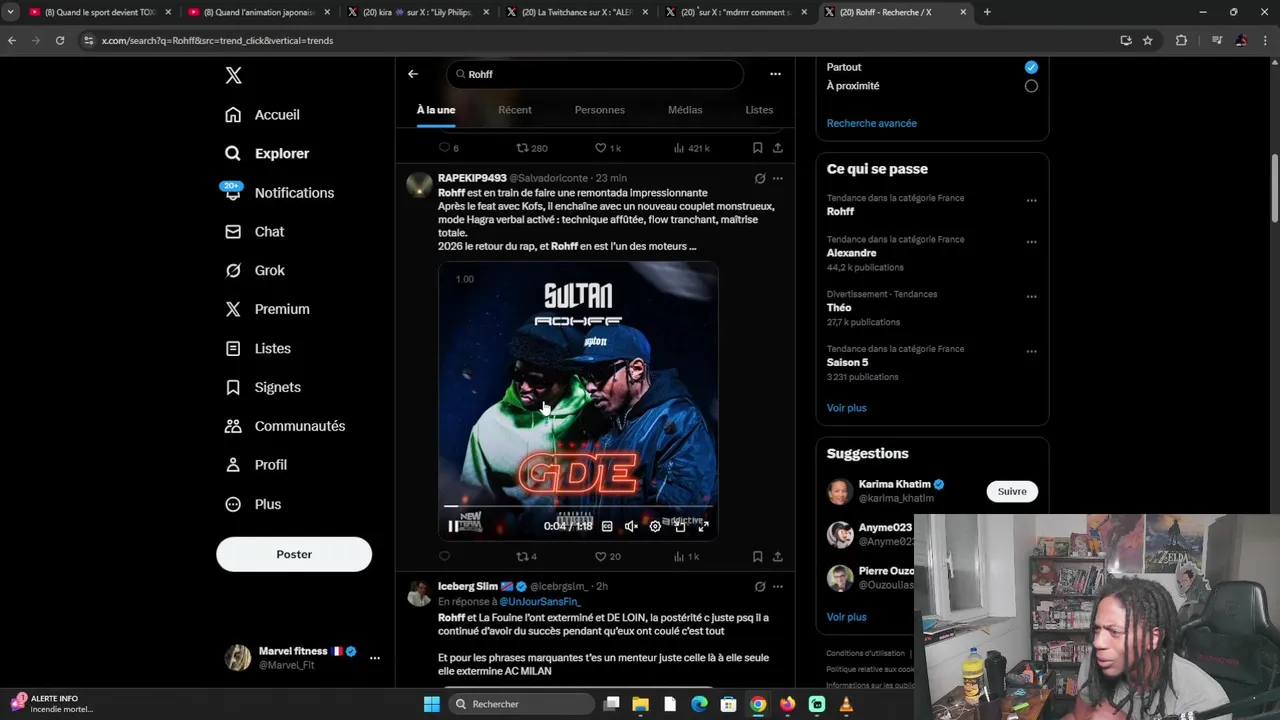Reply to the post with 6 replies
Image resolution: width=1280 pixels, height=720 pixels.
pyautogui.click(x=449, y=148)
